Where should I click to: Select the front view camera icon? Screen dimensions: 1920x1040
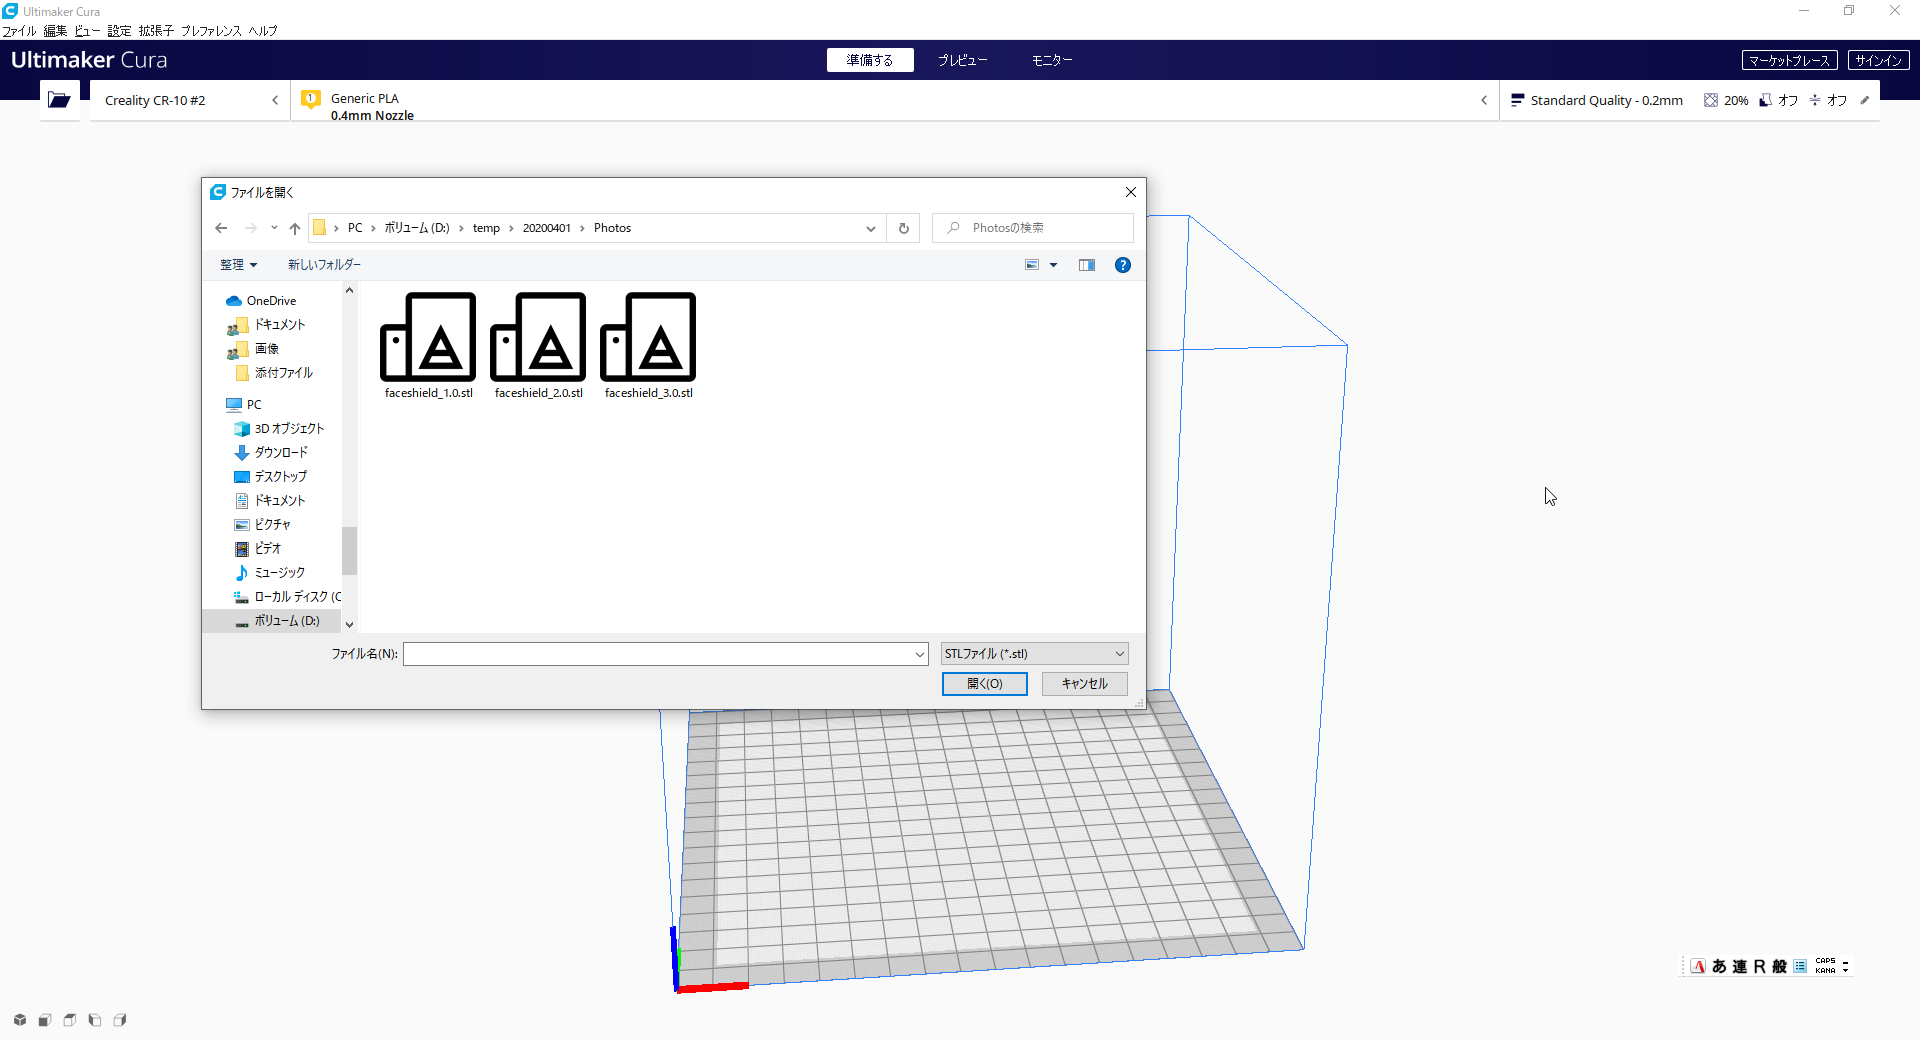click(x=45, y=1020)
